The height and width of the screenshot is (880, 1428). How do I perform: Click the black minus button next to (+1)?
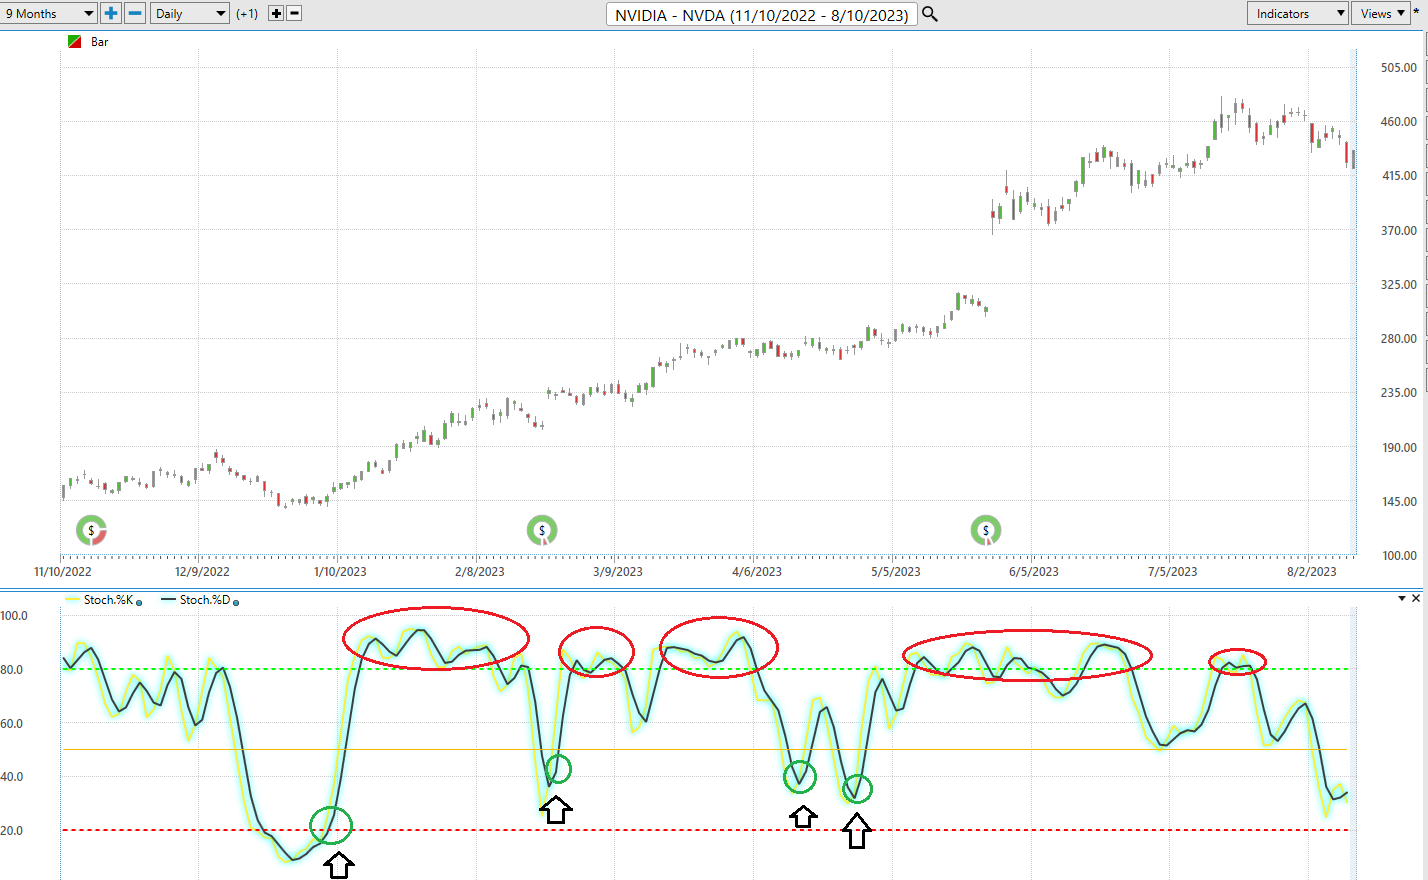point(294,13)
